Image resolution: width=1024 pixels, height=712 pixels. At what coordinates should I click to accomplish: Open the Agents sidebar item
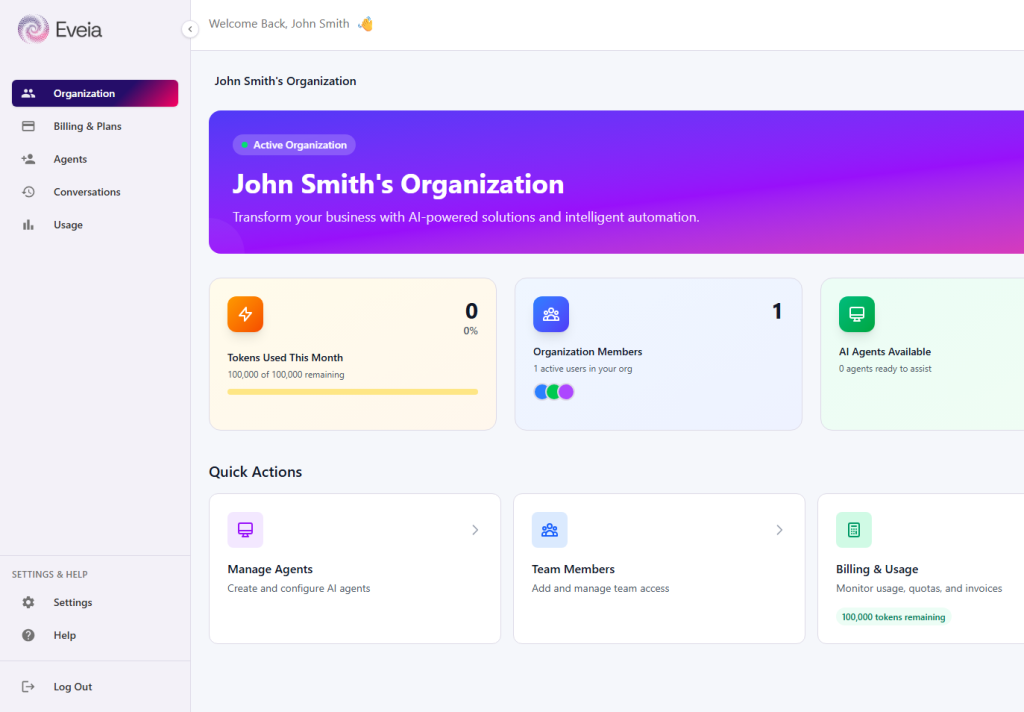pos(70,160)
